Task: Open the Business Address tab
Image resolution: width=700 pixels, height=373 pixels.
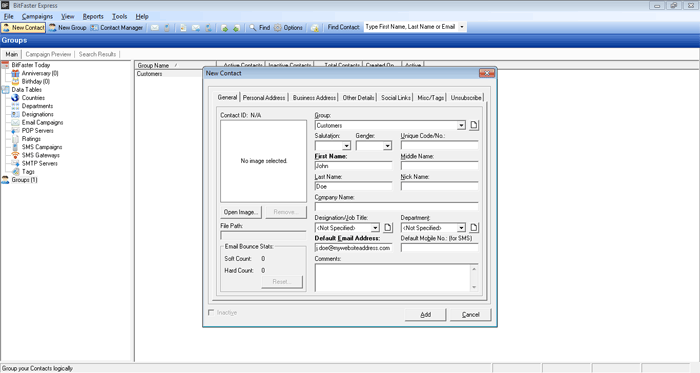Action: point(314,97)
